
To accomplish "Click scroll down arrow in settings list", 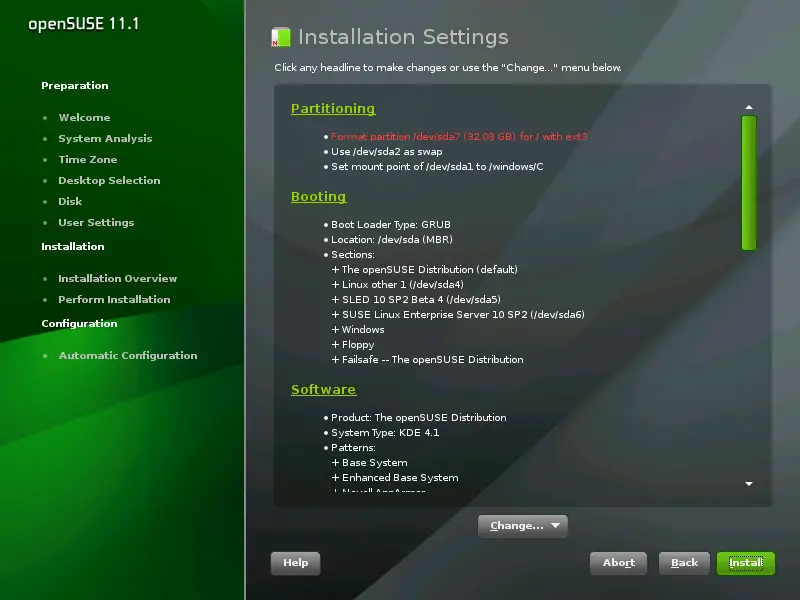I will (x=748, y=483).
